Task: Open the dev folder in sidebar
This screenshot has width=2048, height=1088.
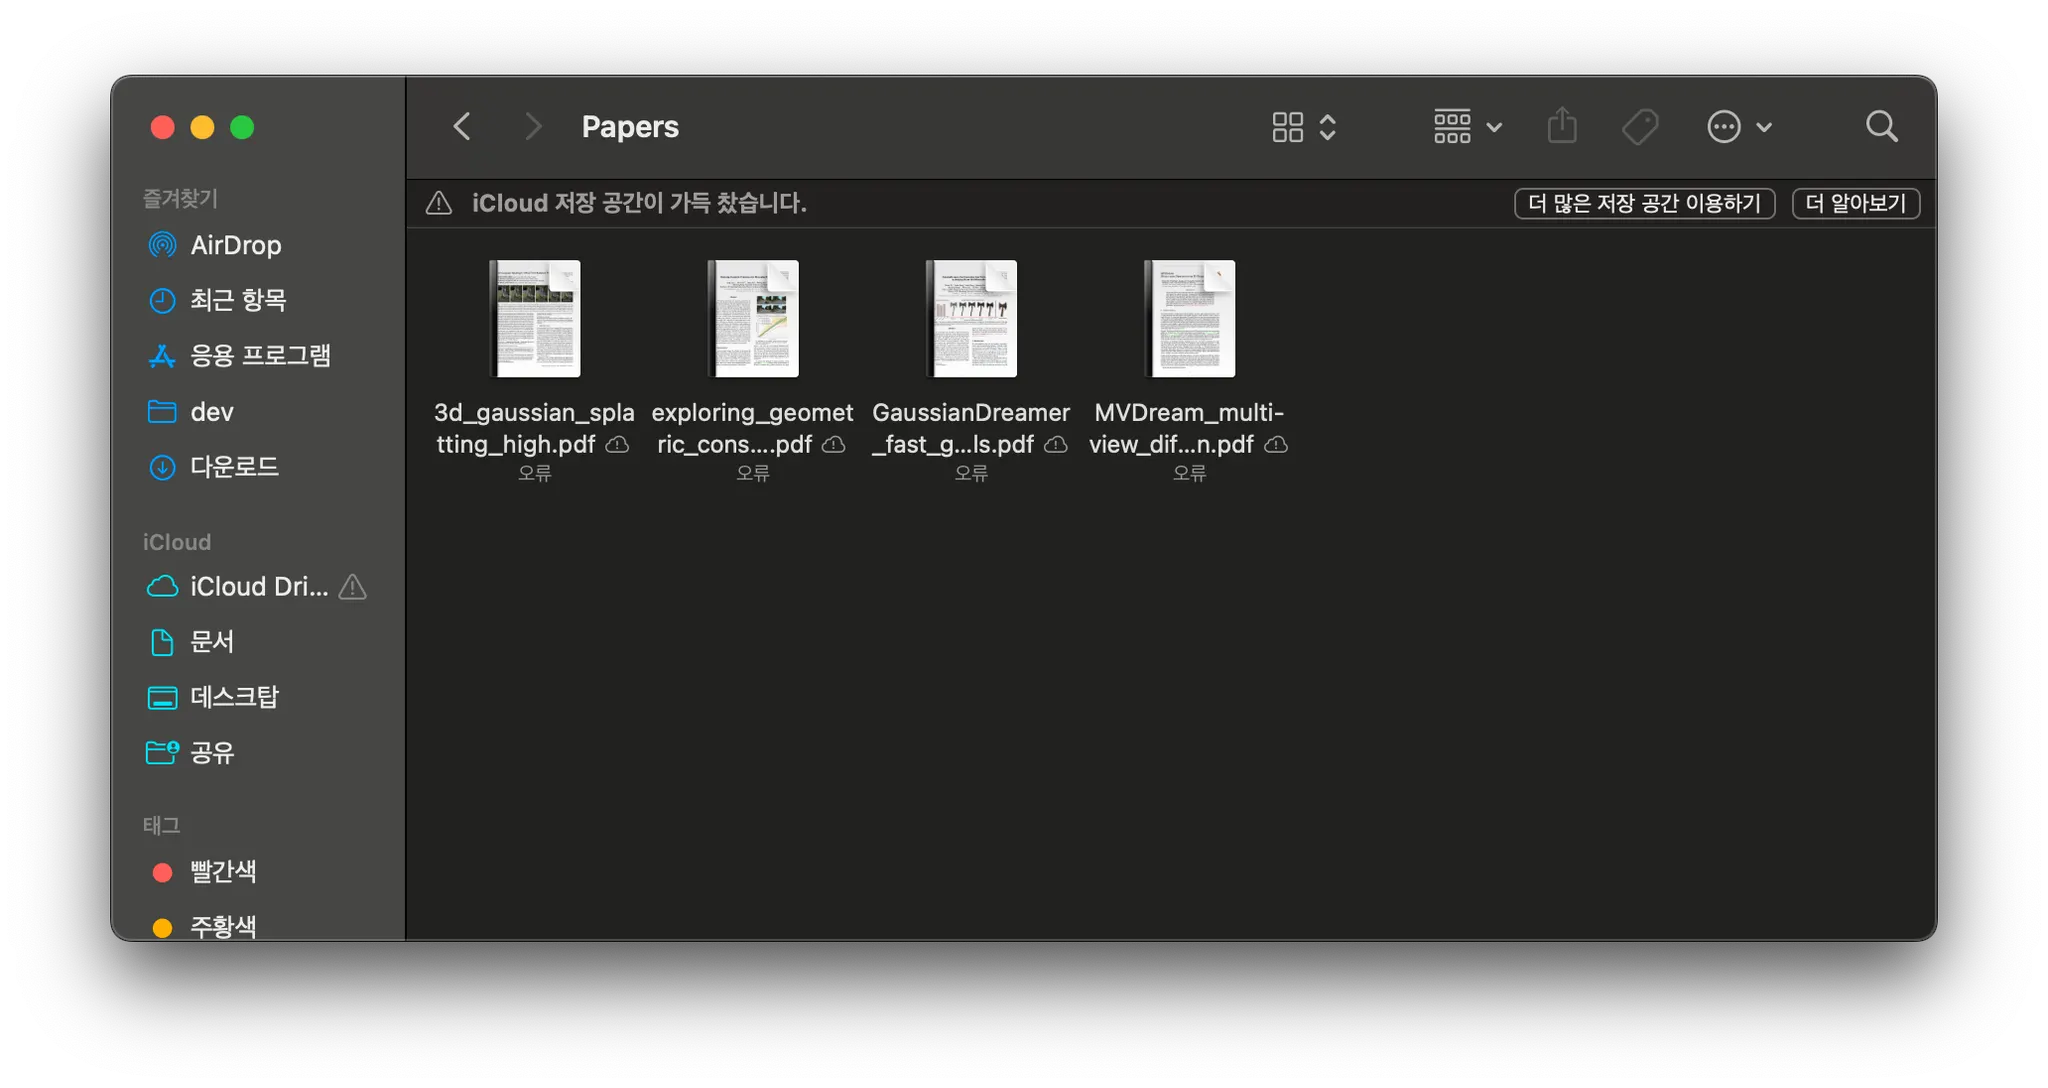Action: pyautogui.click(x=211, y=412)
